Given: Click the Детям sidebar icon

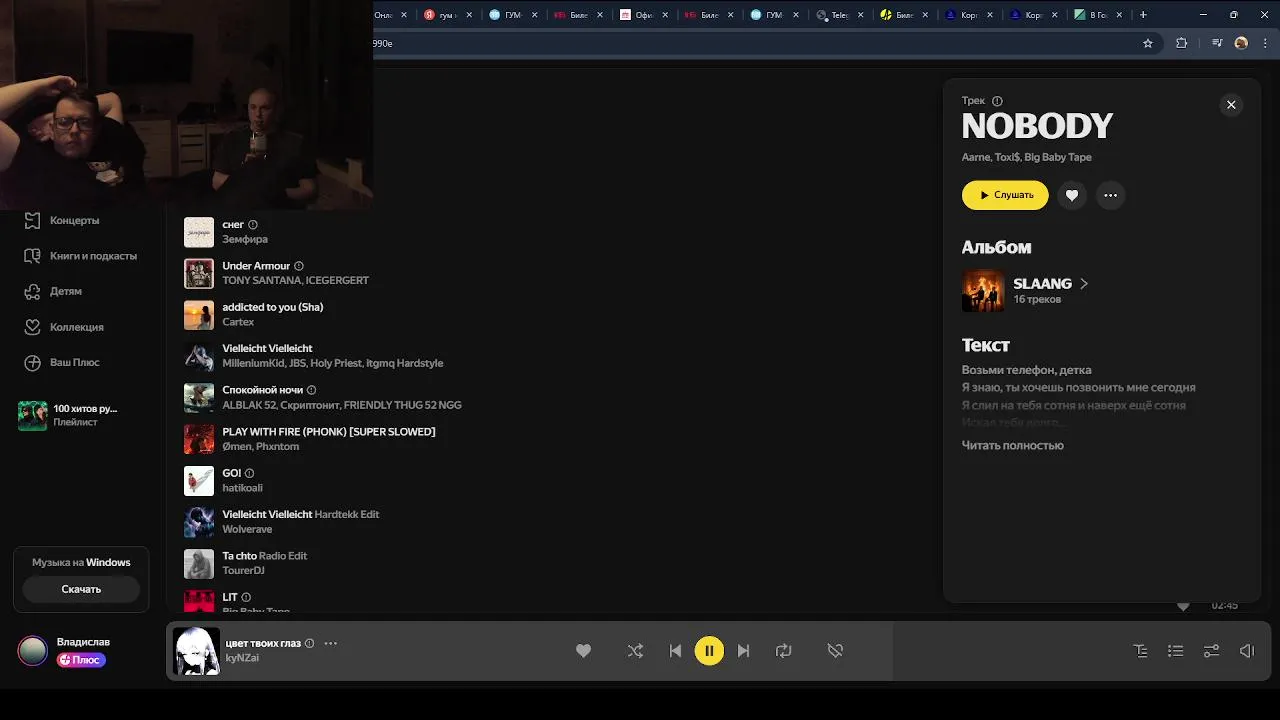Looking at the screenshot, I should (x=32, y=291).
